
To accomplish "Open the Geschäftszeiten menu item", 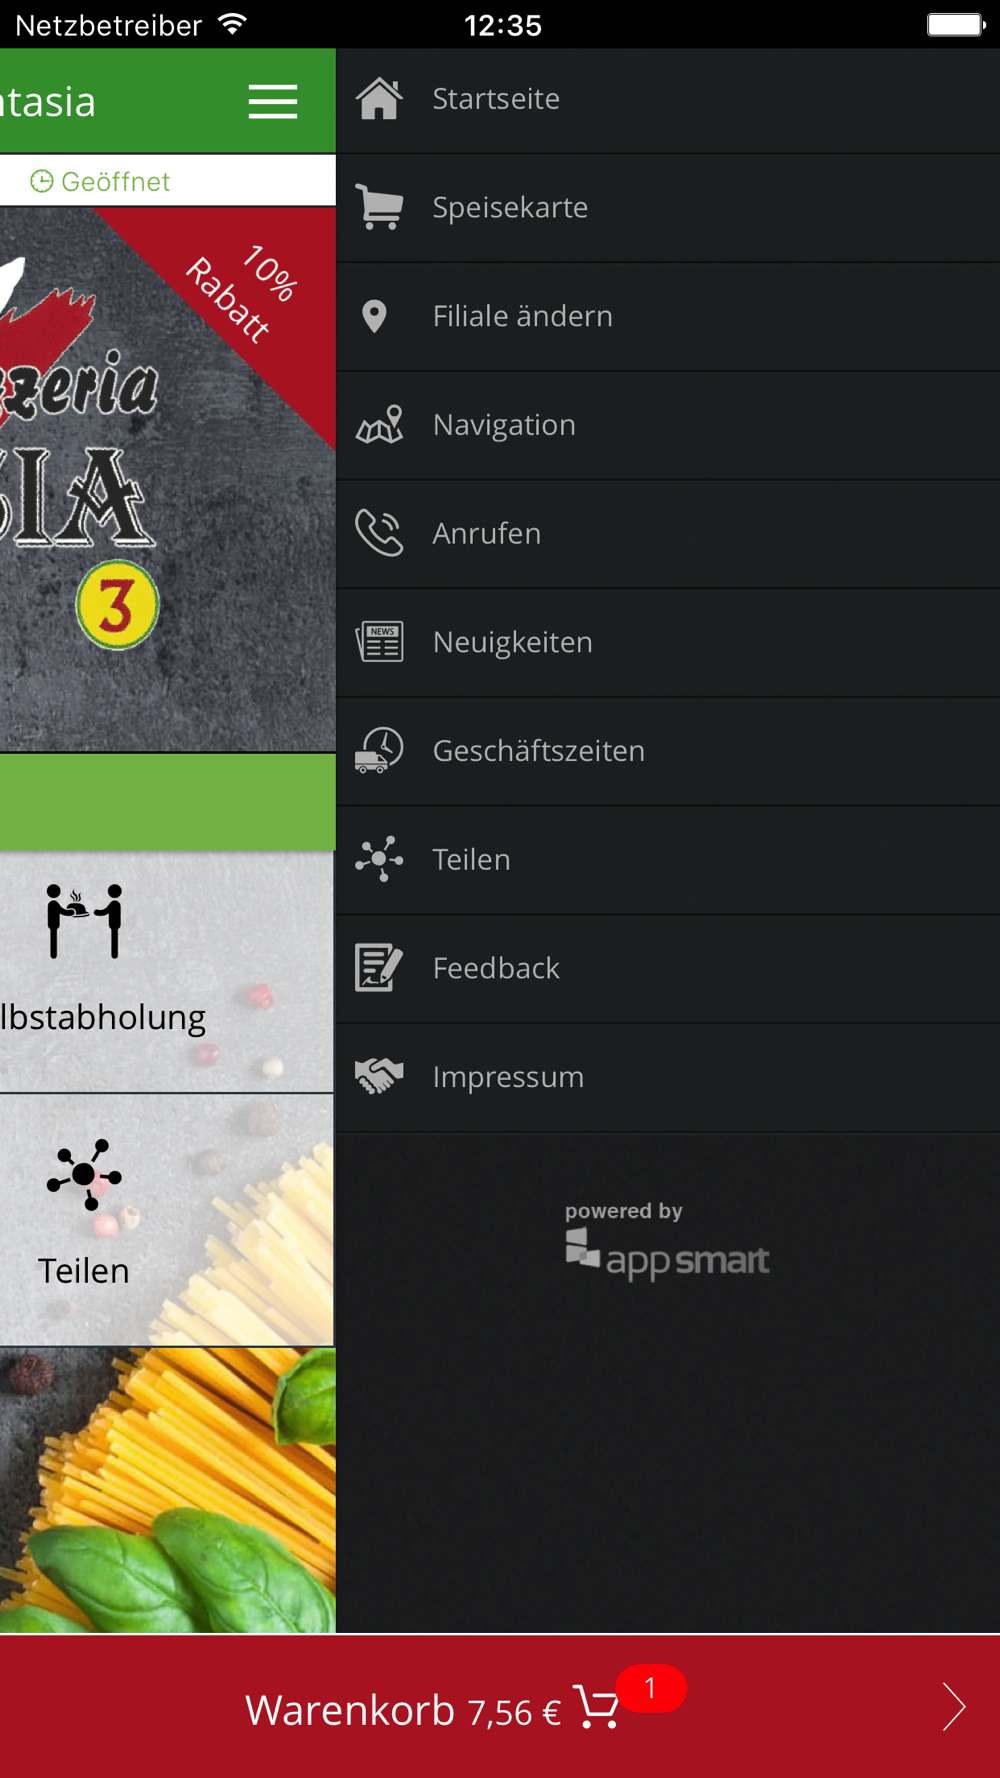I will pyautogui.click(x=668, y=751).
